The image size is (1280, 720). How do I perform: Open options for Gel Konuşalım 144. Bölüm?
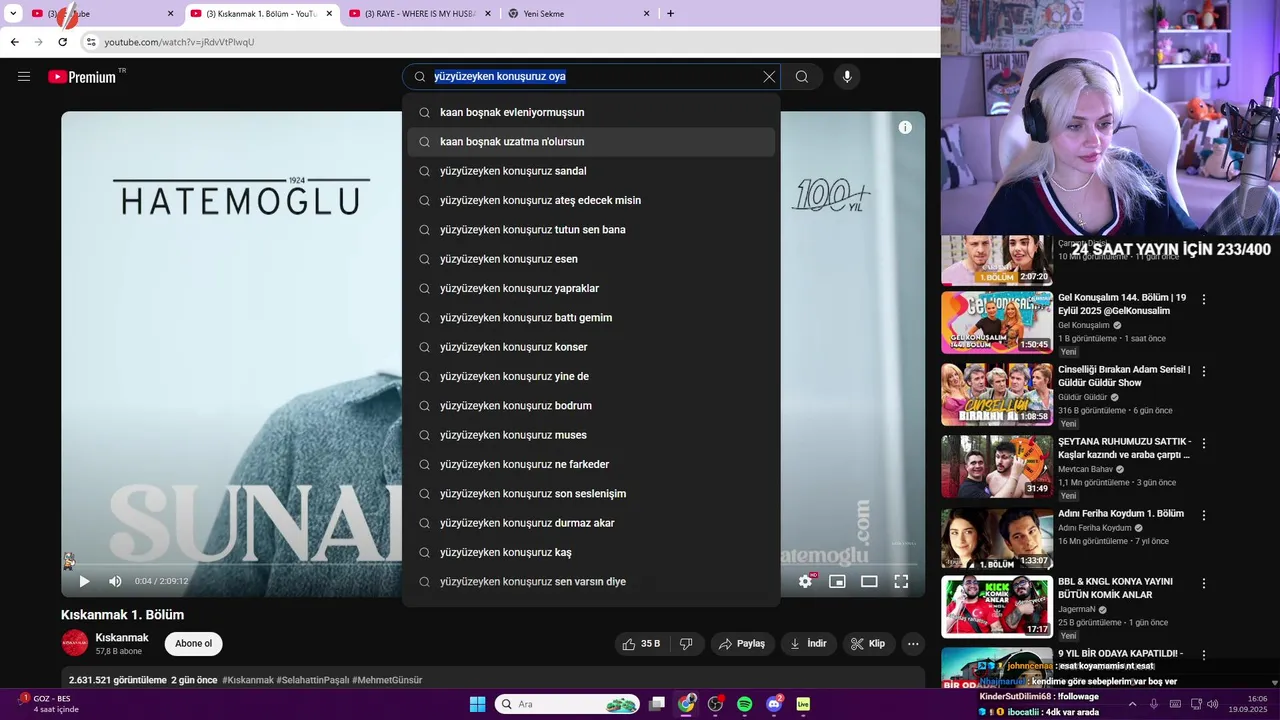1204,299
